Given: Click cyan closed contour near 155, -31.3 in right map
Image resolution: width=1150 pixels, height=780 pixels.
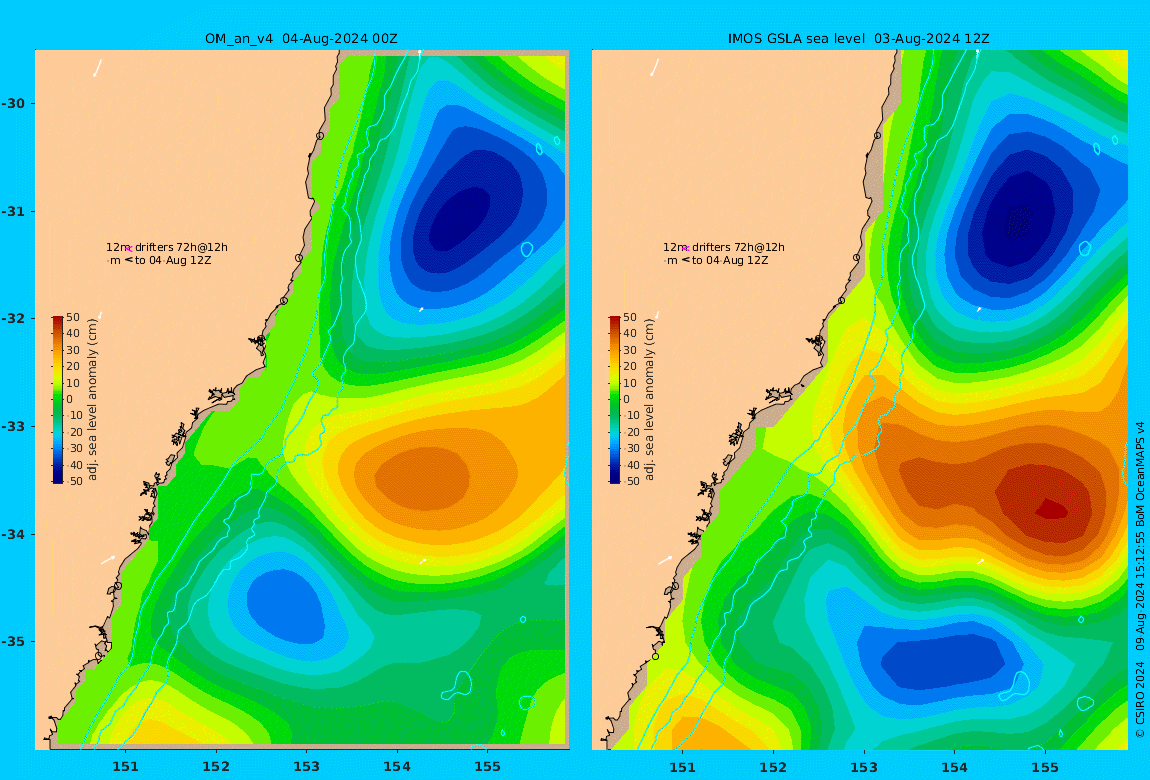Looking at the screenshot, I should pos(1085,249).
